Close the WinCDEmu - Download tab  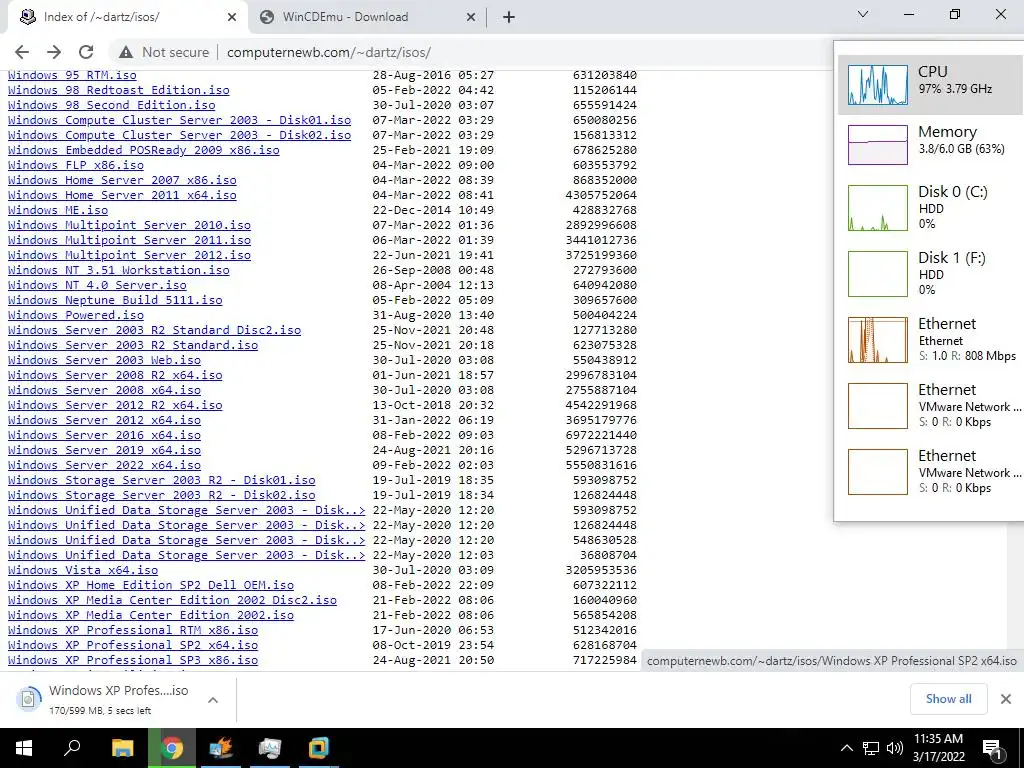point(471,18)
